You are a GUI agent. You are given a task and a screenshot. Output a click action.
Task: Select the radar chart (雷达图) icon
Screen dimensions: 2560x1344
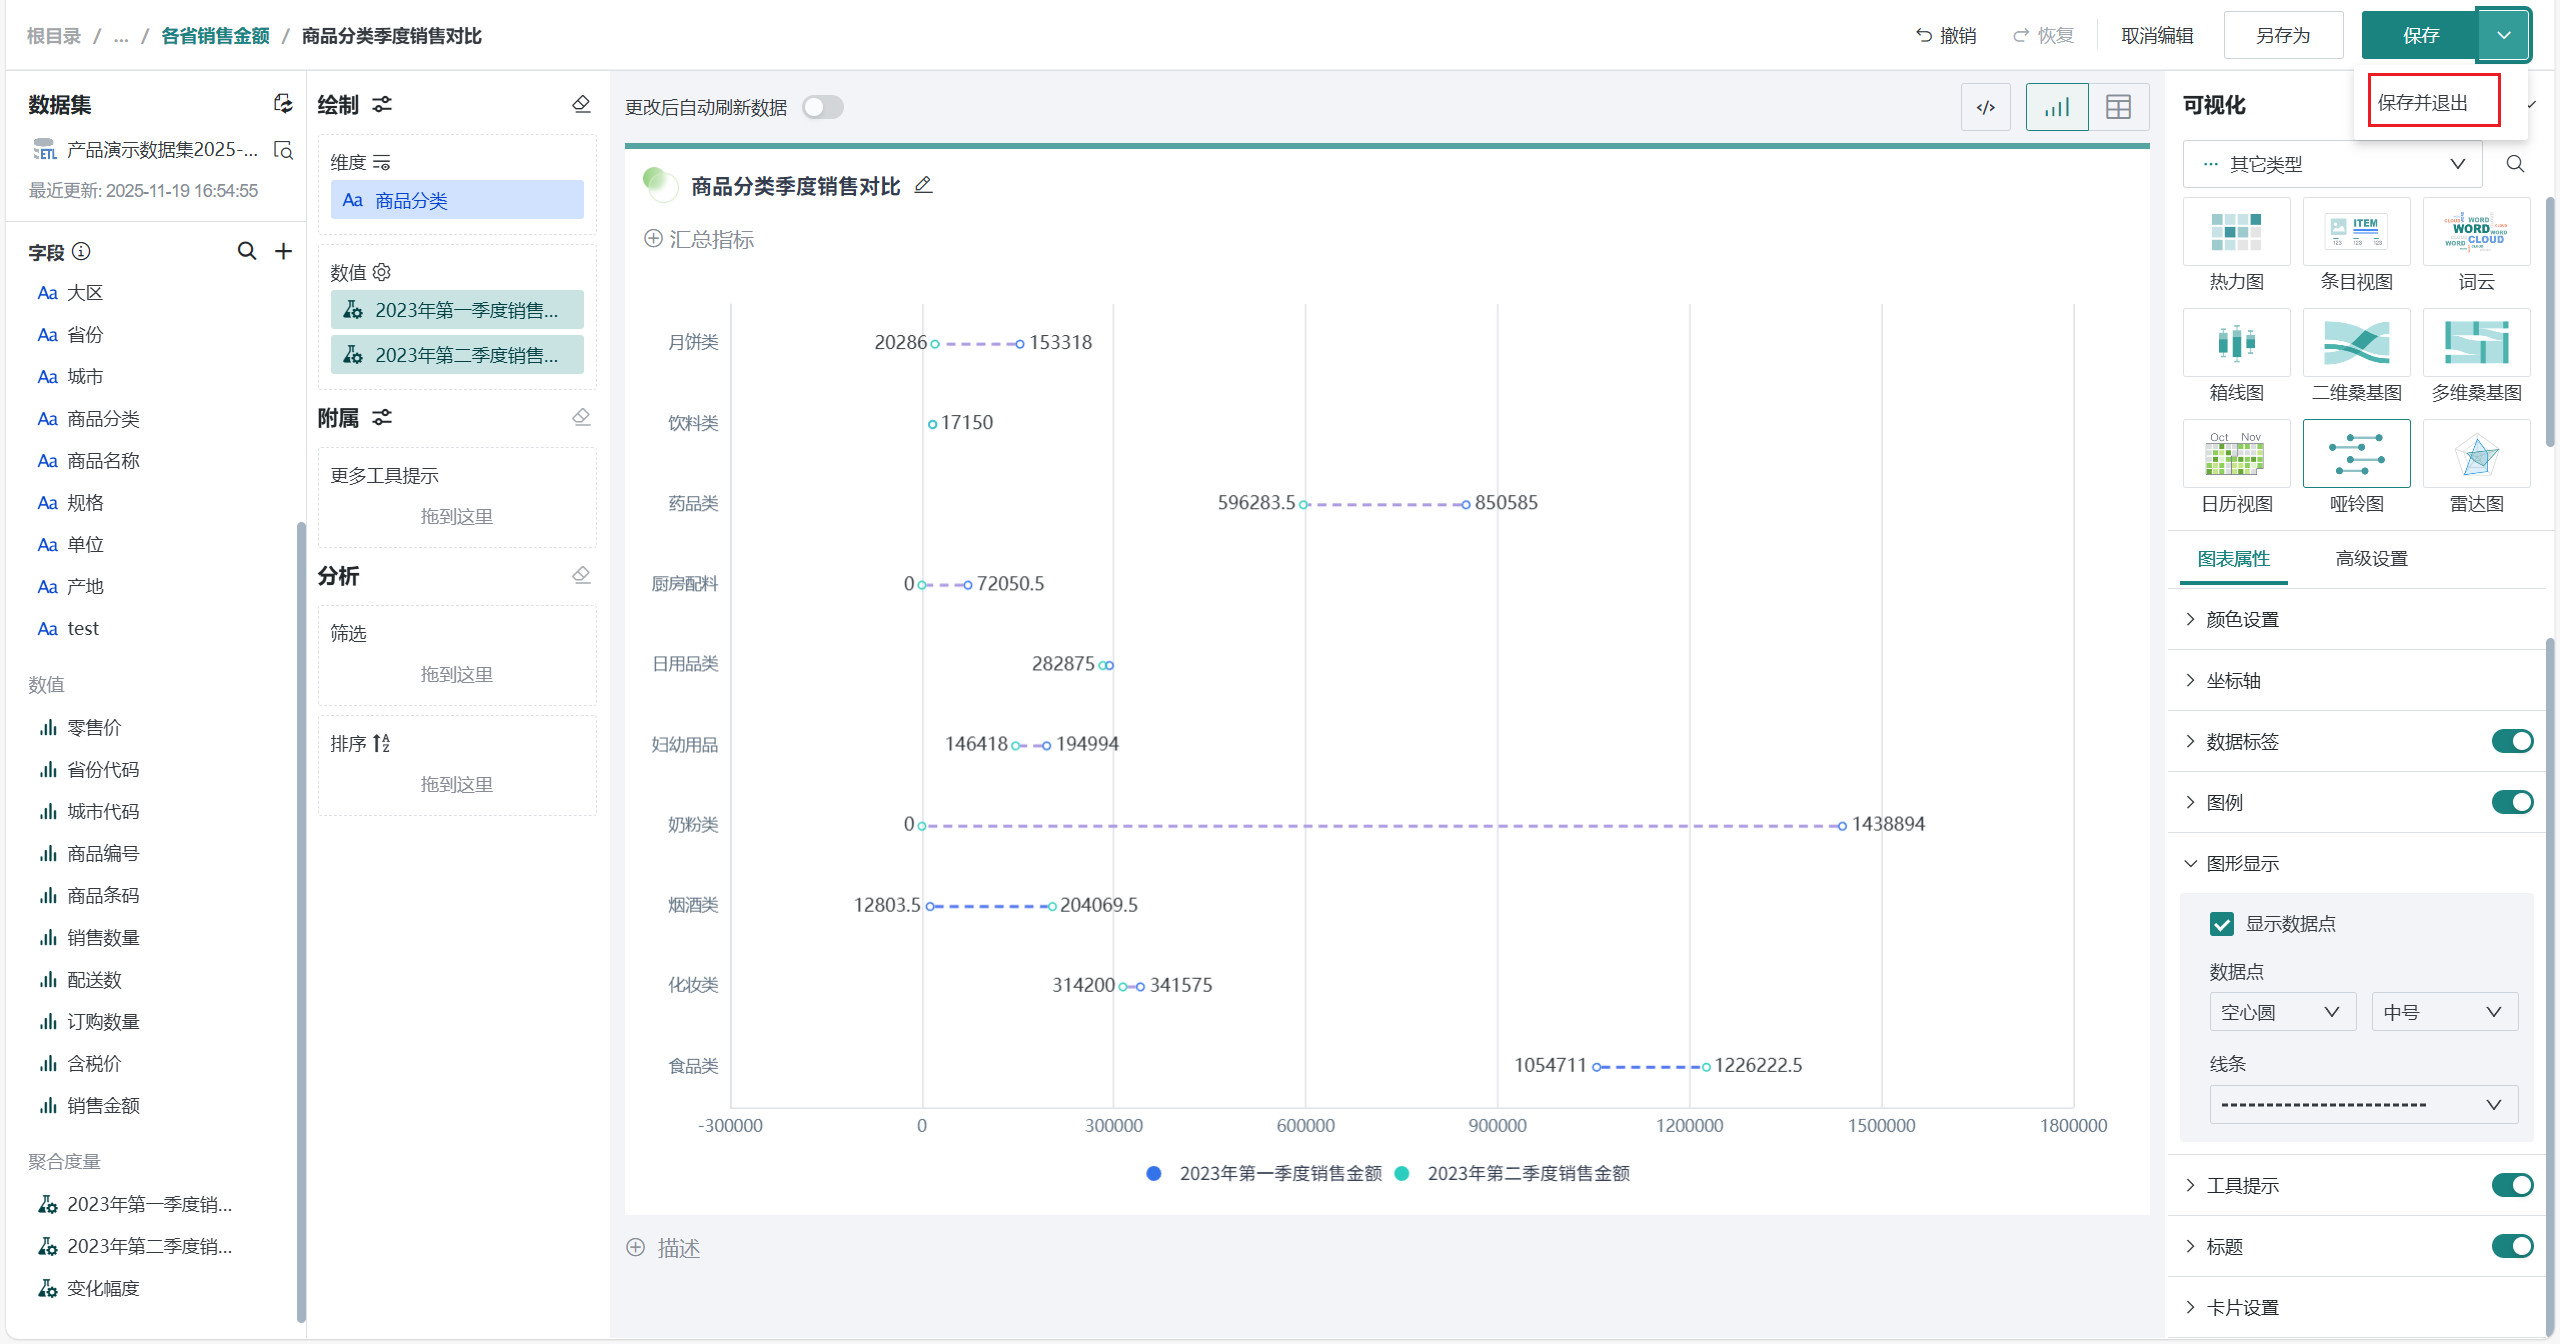tap(2476, 455)
